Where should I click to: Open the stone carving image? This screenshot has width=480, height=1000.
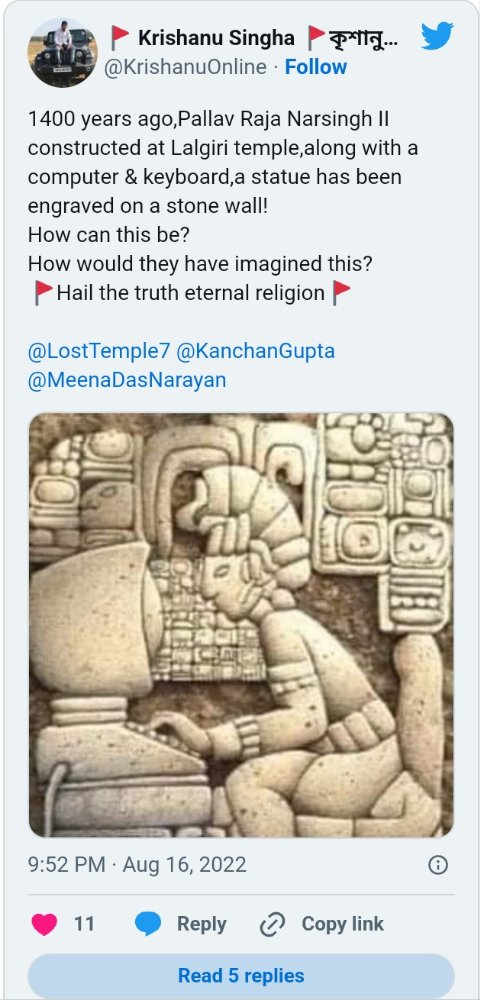click(x=241, y=625)
